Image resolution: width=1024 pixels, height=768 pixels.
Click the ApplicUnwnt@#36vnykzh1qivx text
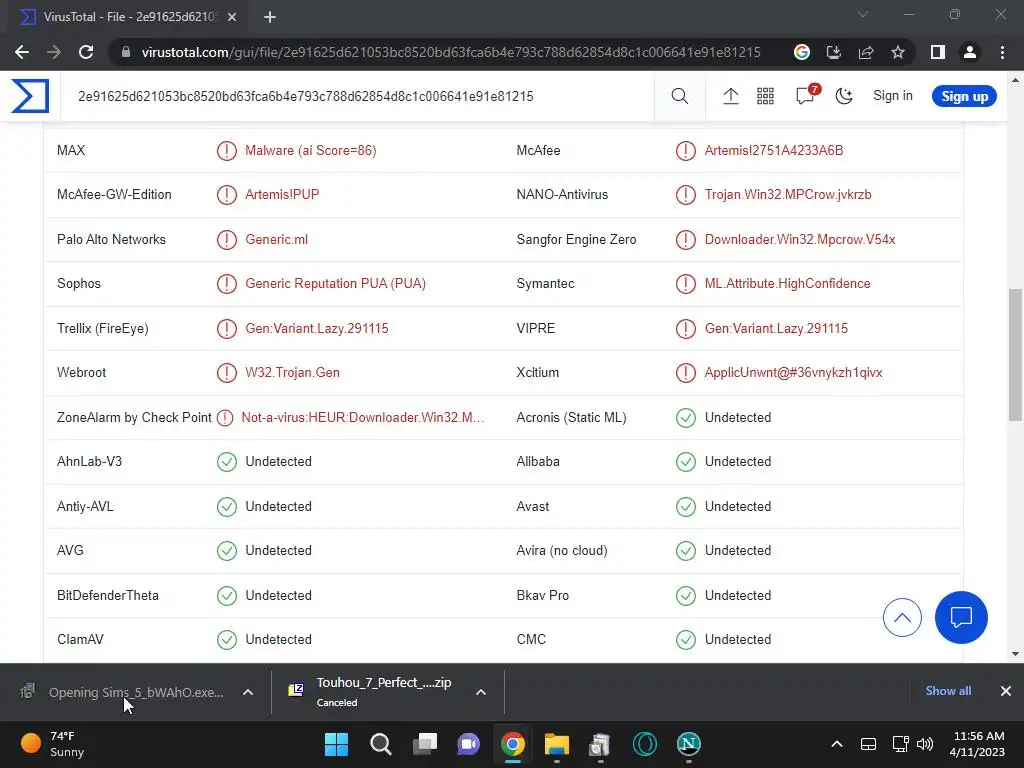[793, 373]
